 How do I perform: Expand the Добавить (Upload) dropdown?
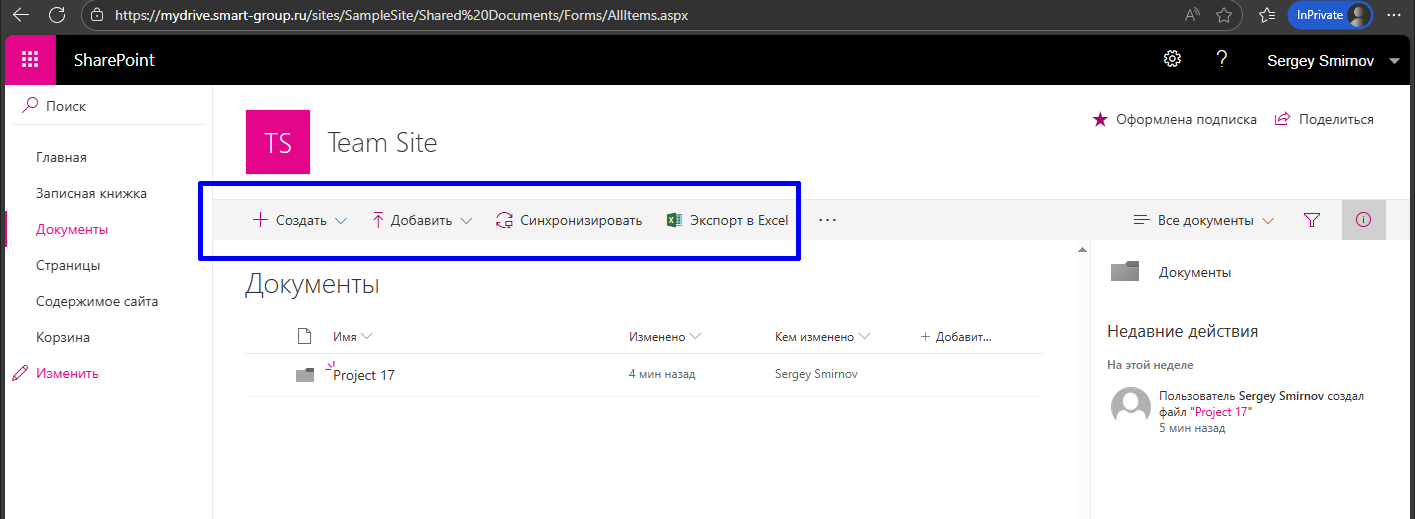tap(421, 220)
